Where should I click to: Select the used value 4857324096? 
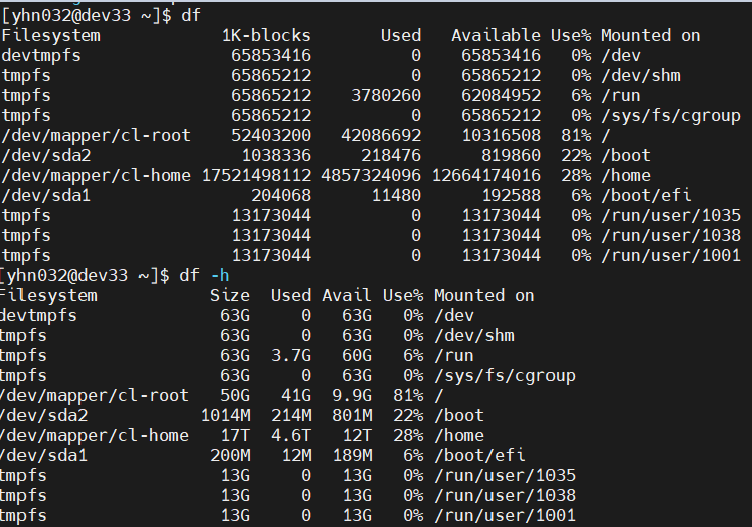pyautogui.click(x=371, y=176)
